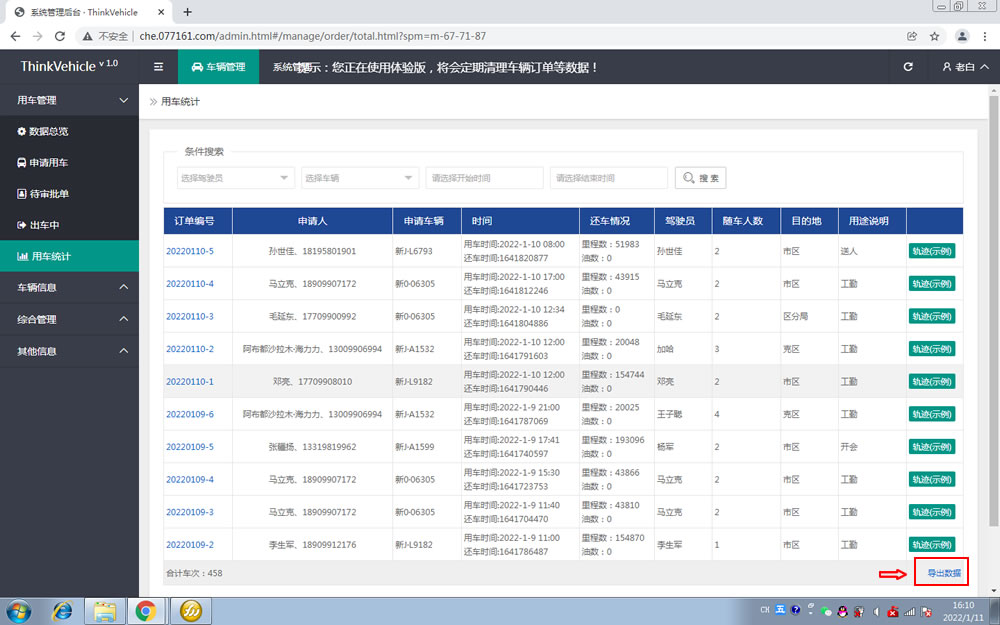Expand the 车辆信息 sidebar section

[70, 288]
